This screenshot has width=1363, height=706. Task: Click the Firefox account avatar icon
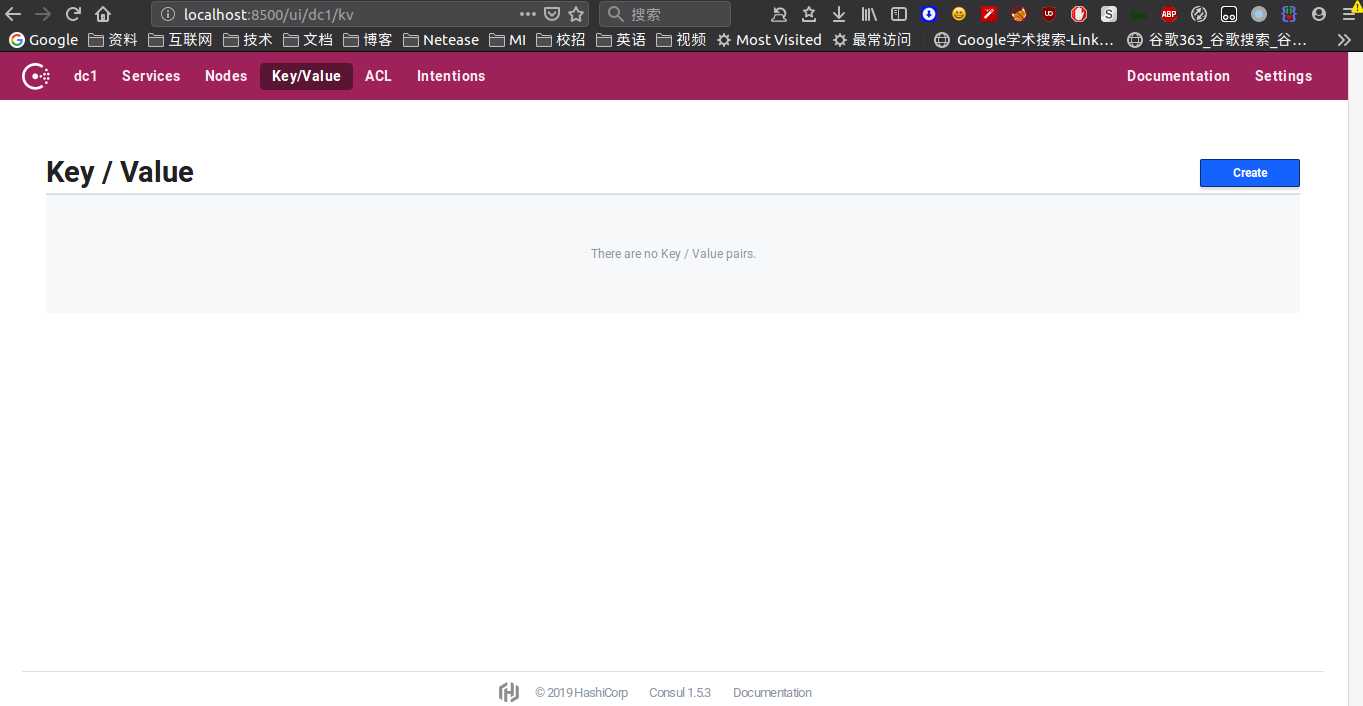pyautogui.click(x=1319, y=14)
